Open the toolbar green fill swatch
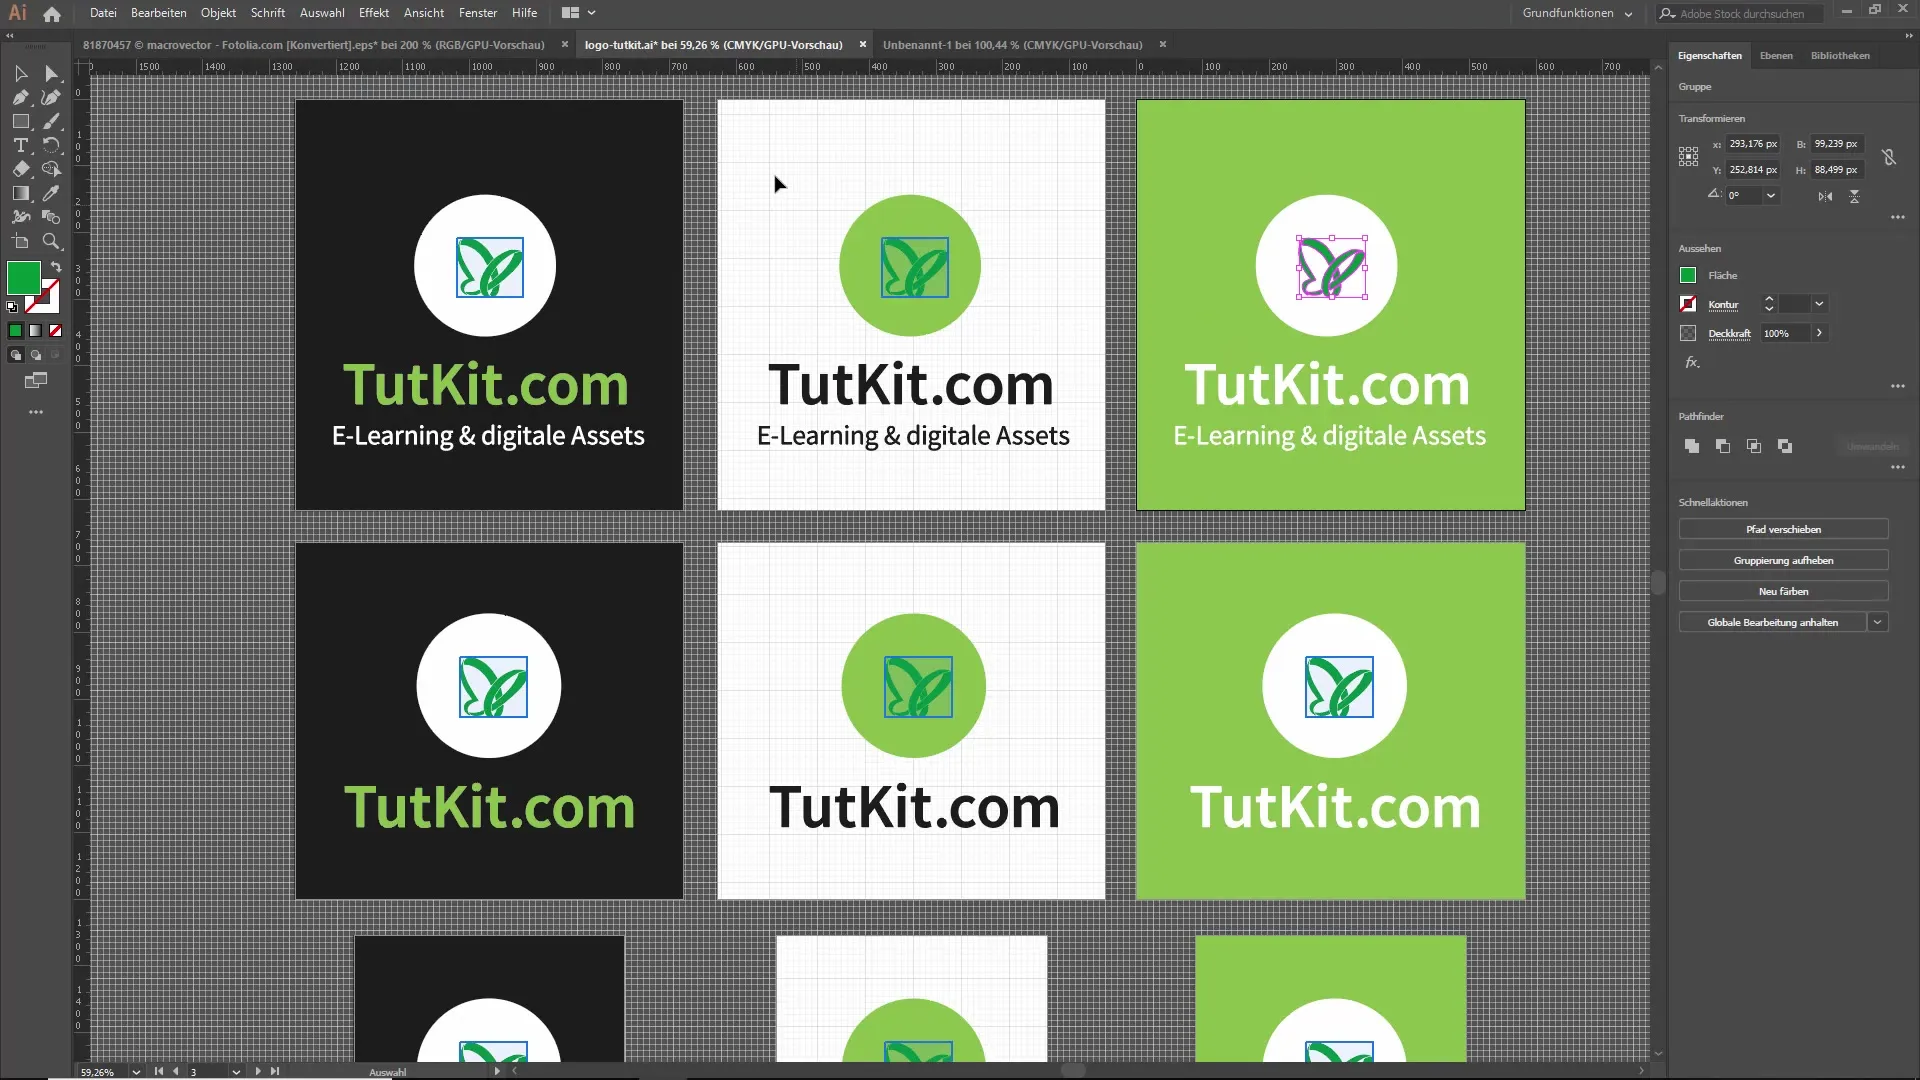Screen dimensions: 1920x1080 tap(24, 278)
